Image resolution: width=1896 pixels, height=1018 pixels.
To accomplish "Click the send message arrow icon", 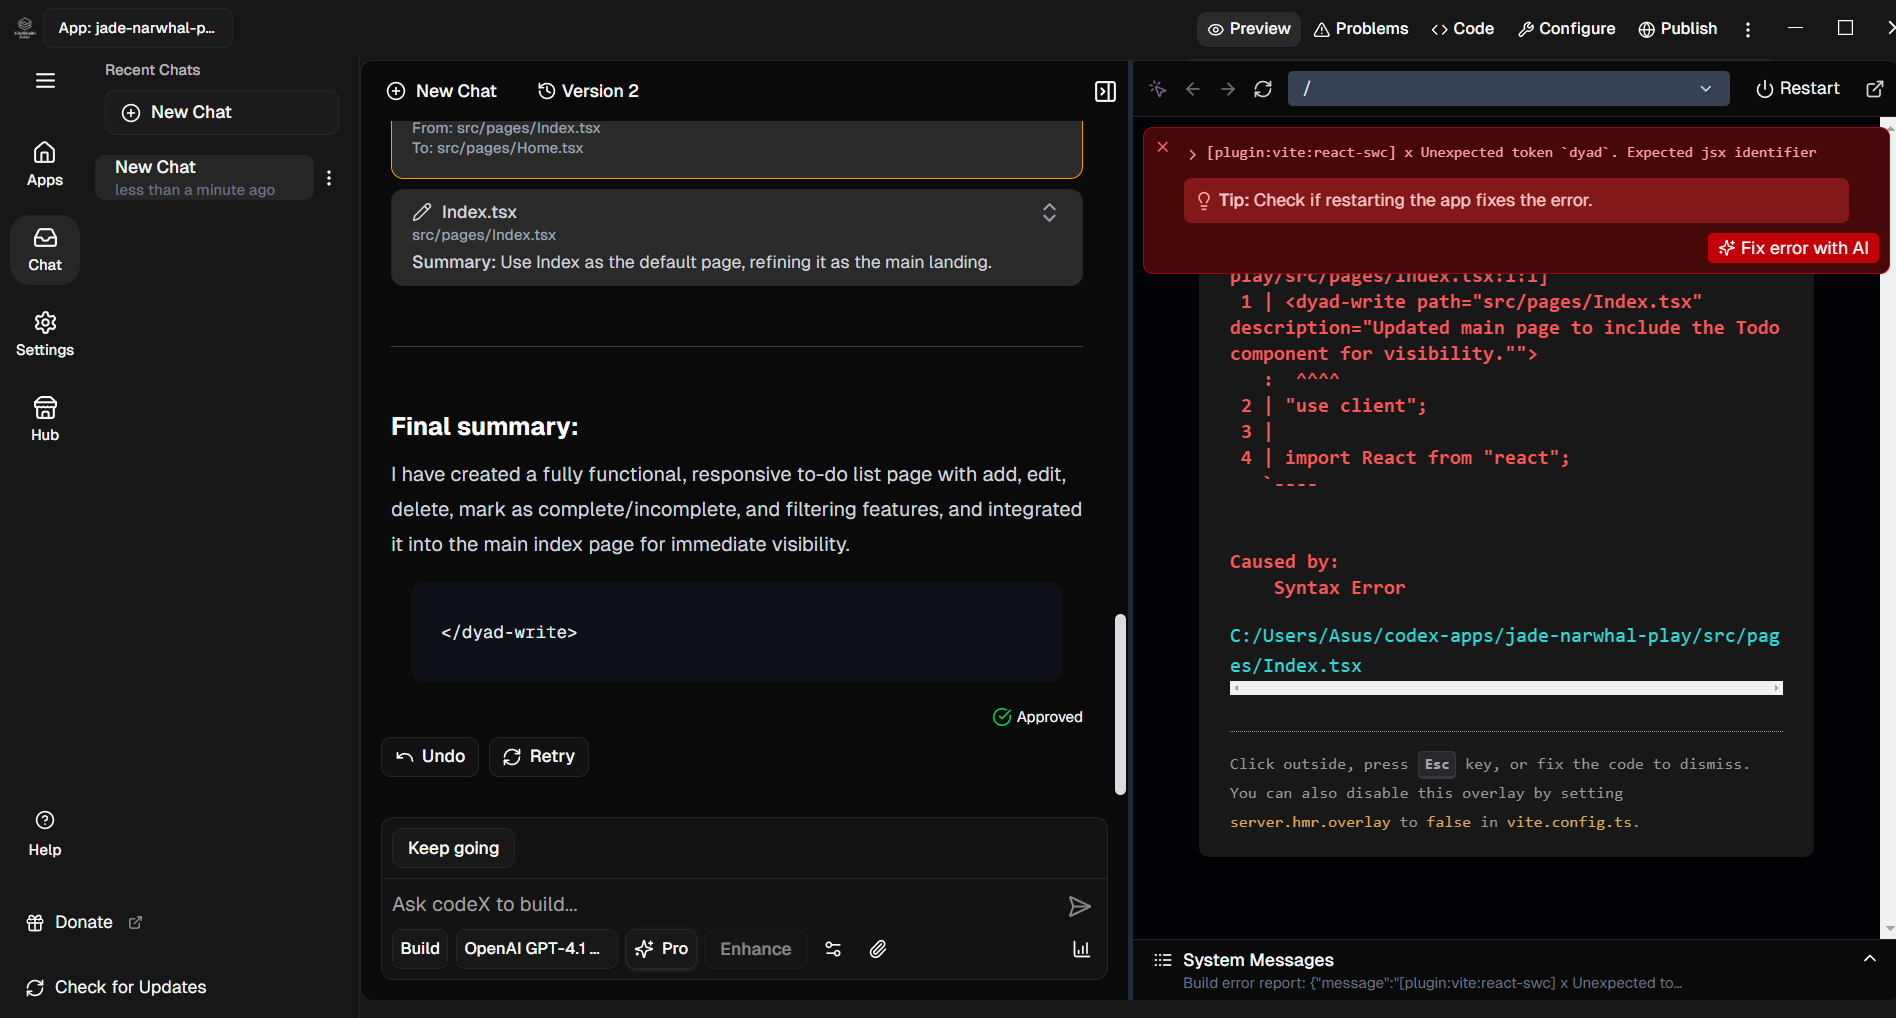I will (x=1079, y=906).
